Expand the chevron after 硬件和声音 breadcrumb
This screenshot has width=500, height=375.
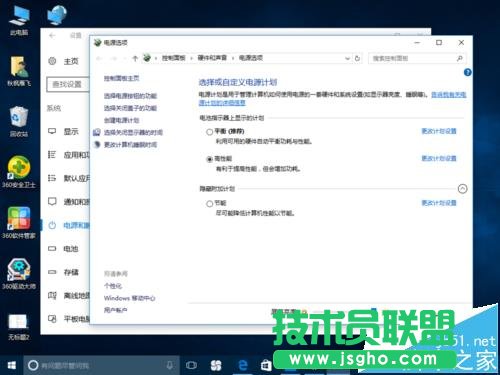(233, 58)
